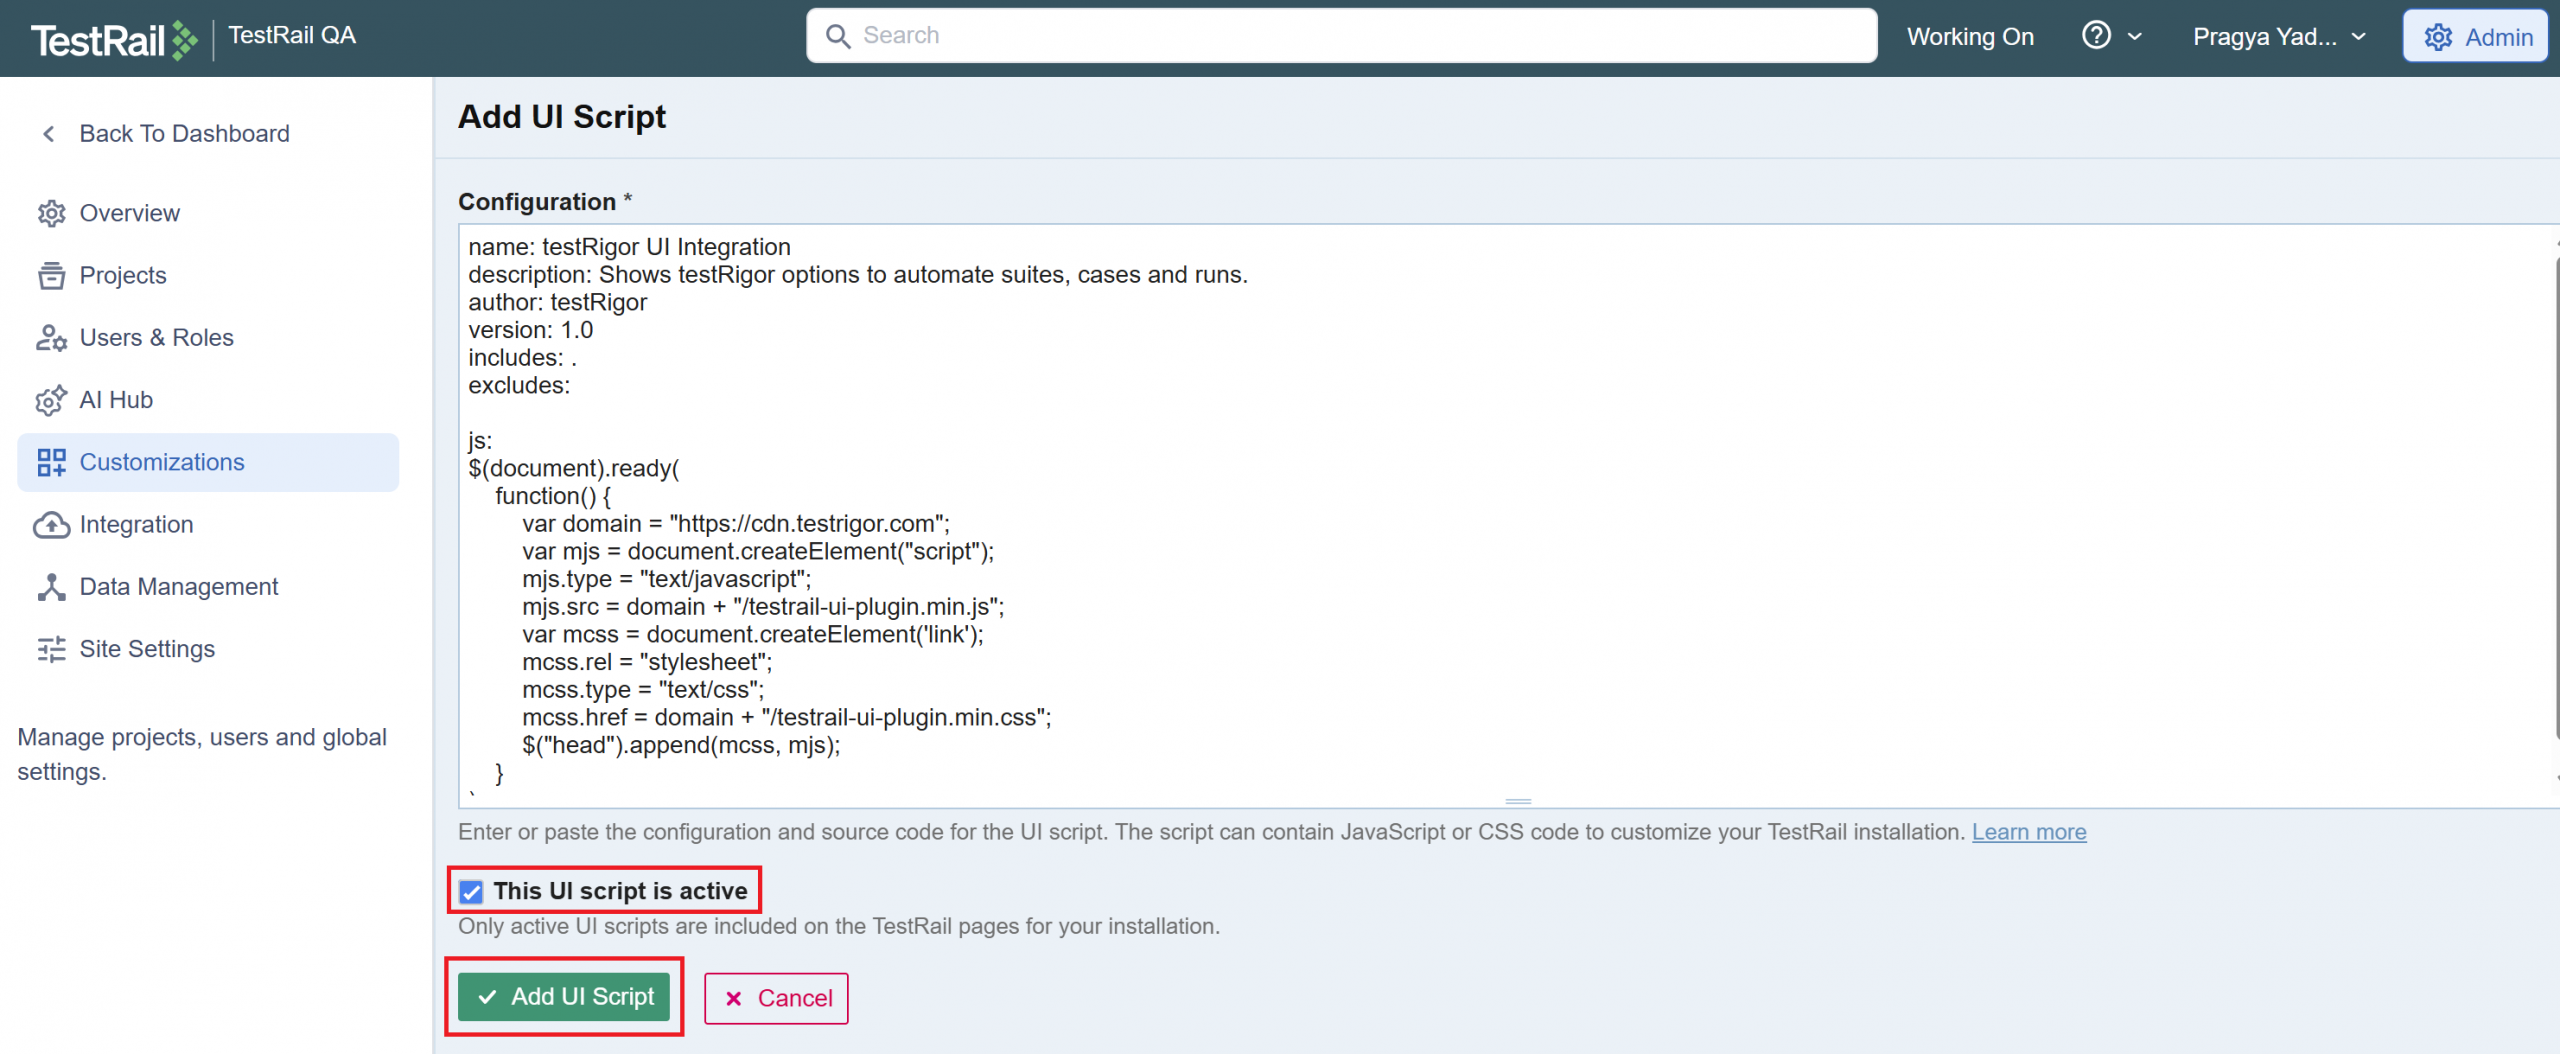Click the AI Hub icon
The image size is (2560, 1054).
pyautogui.click(x=51, y=400)
